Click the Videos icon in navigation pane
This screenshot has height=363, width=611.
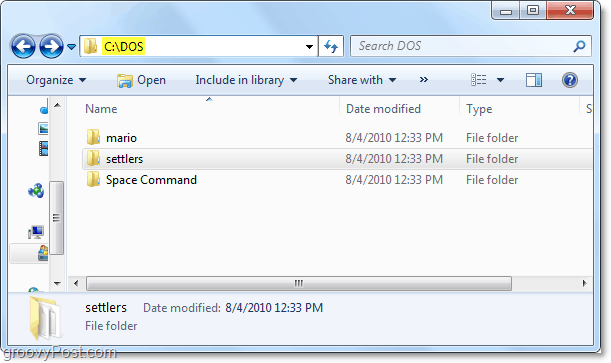[44, 148]
